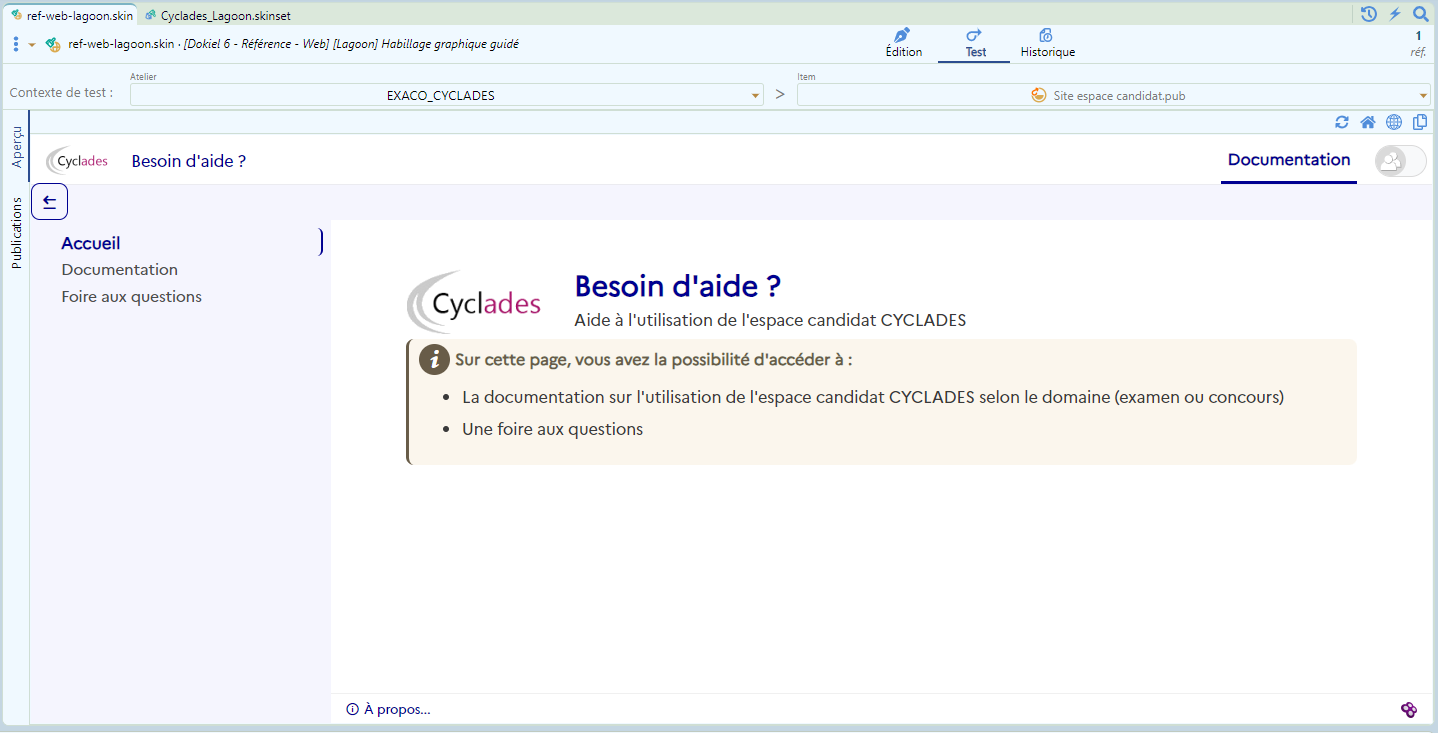Open the Atelier dropdown EXACO_CYCLADES
The width and height of the screenshot is (1438, 733).
pyautogui.click(x=447, y=95)
